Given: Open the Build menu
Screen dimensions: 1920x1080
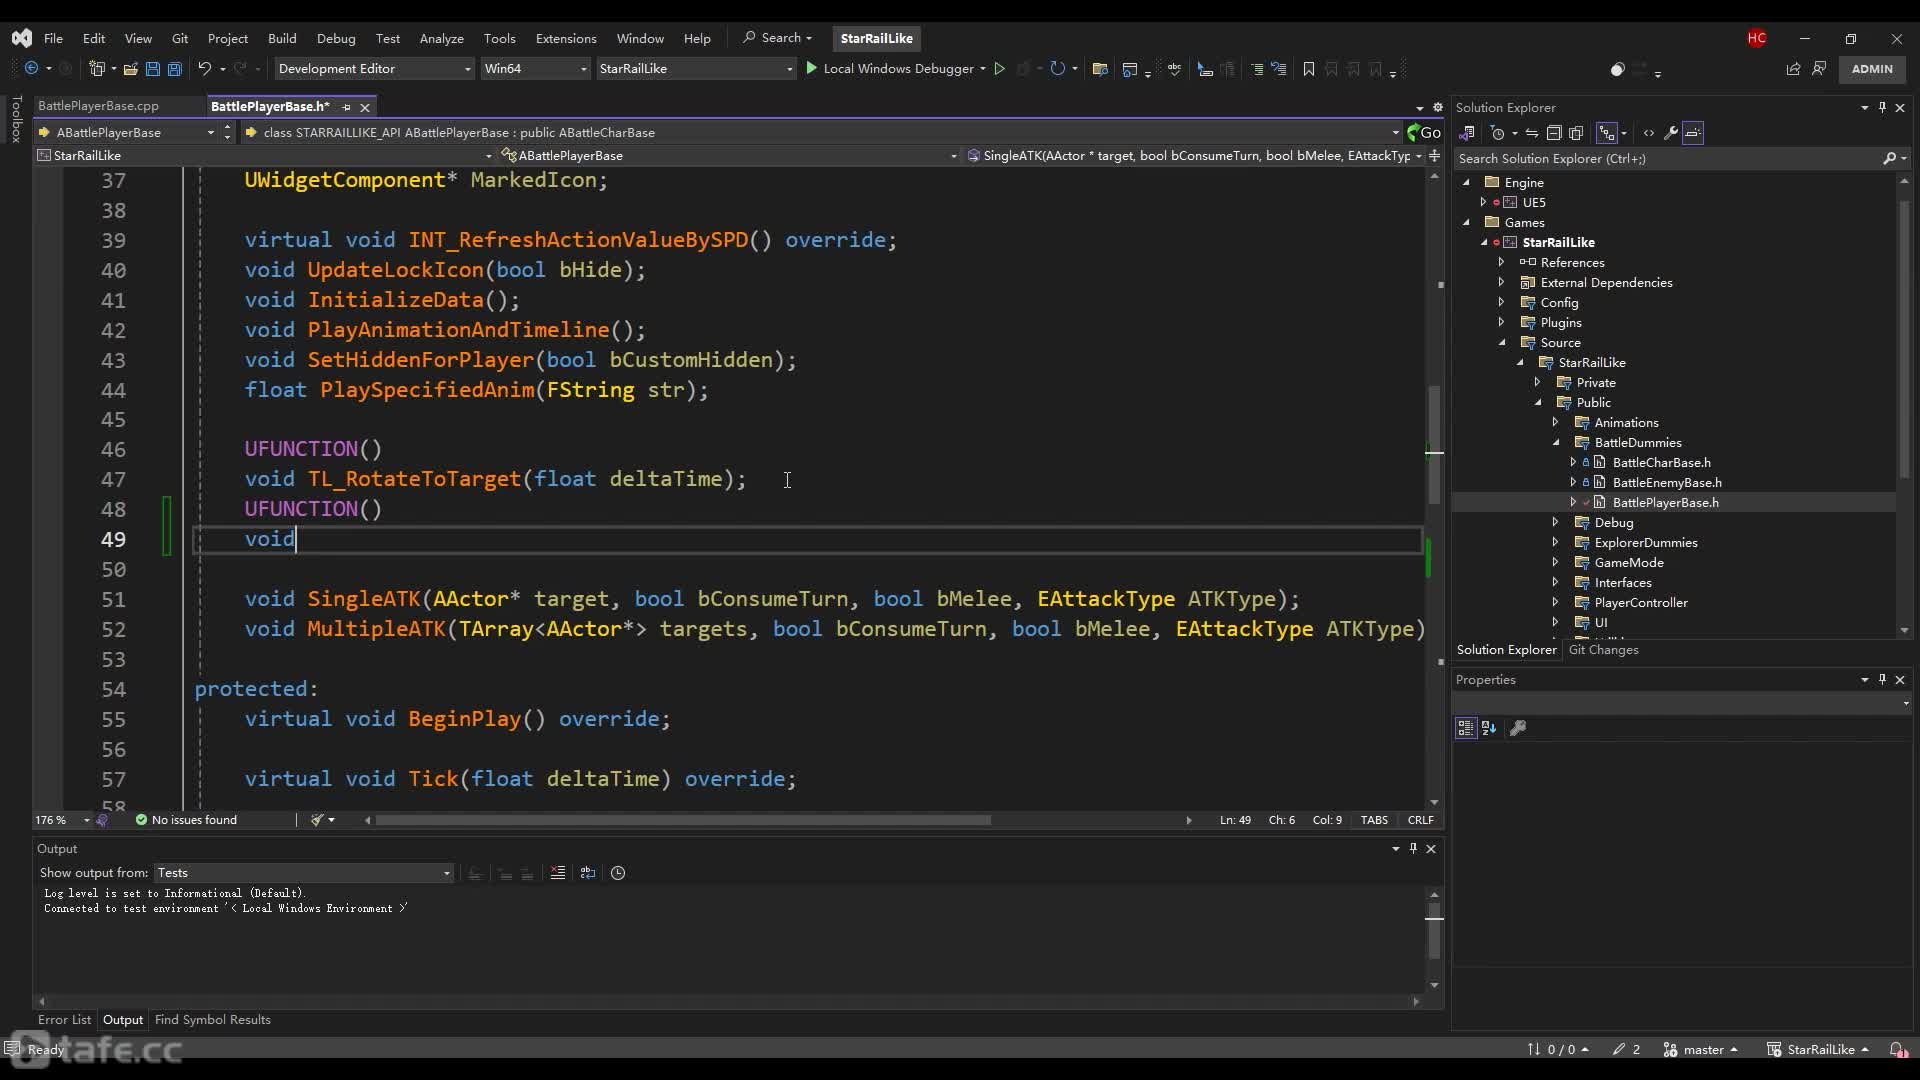Looking at the screenshot, I should [x=281, y=37].
